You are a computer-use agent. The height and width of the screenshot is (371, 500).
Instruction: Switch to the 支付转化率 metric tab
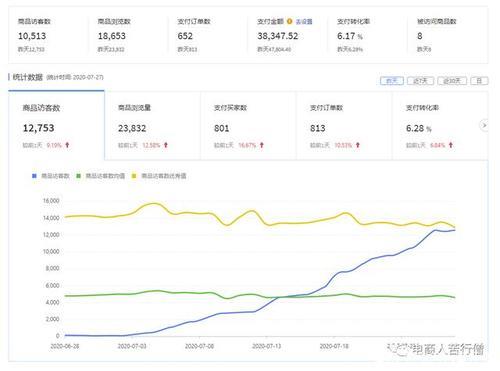coord(436,126)
